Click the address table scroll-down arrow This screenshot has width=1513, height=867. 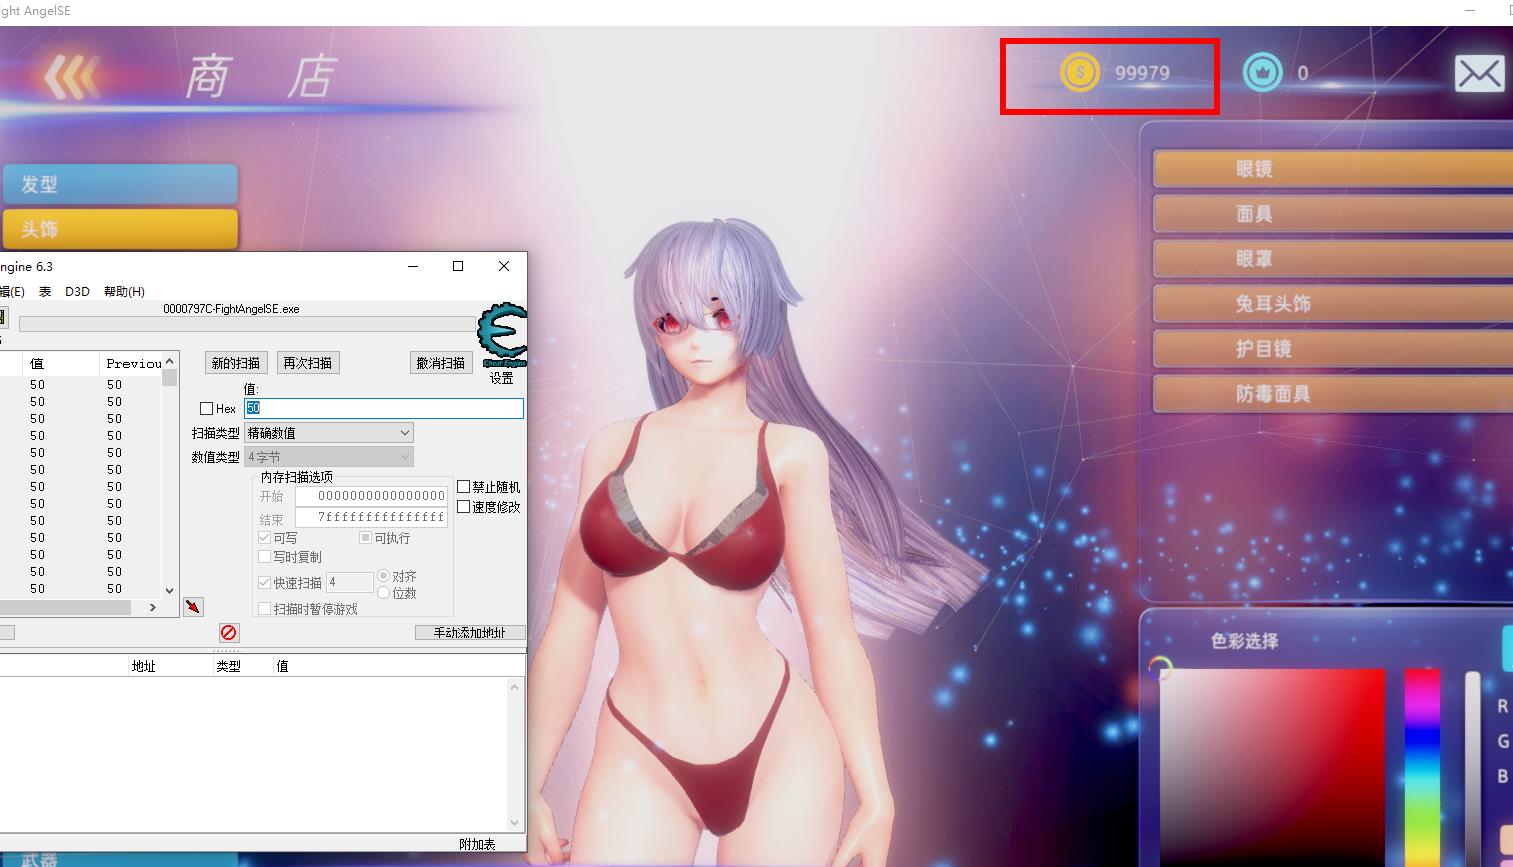(x=515, y=823)
